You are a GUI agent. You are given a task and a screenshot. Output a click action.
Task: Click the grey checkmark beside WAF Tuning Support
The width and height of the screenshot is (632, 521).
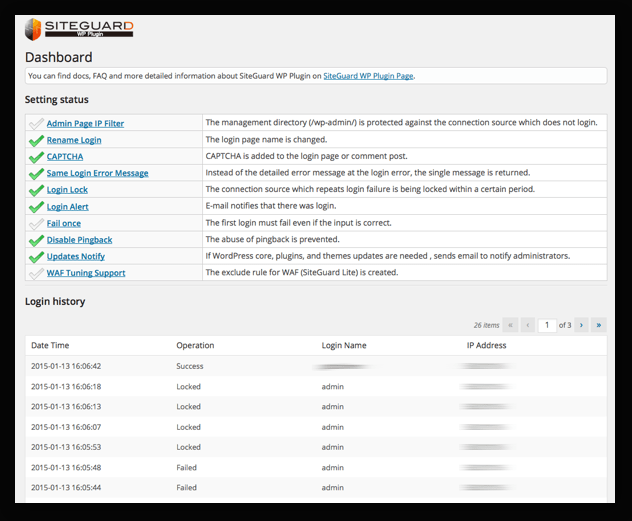tap(36, 273)
